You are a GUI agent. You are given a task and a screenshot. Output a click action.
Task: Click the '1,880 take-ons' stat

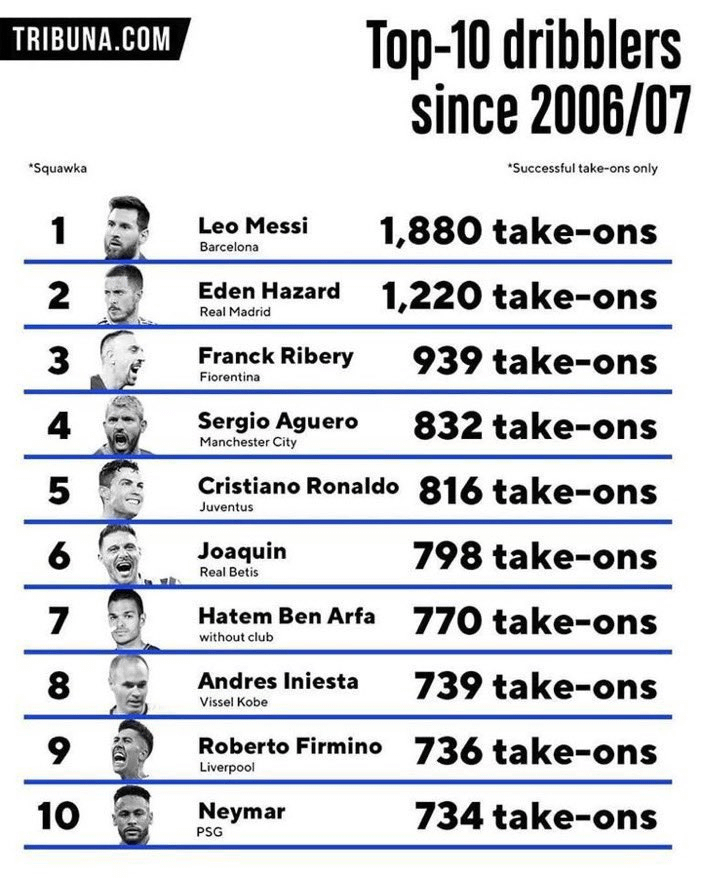click(x=518, y=231)
